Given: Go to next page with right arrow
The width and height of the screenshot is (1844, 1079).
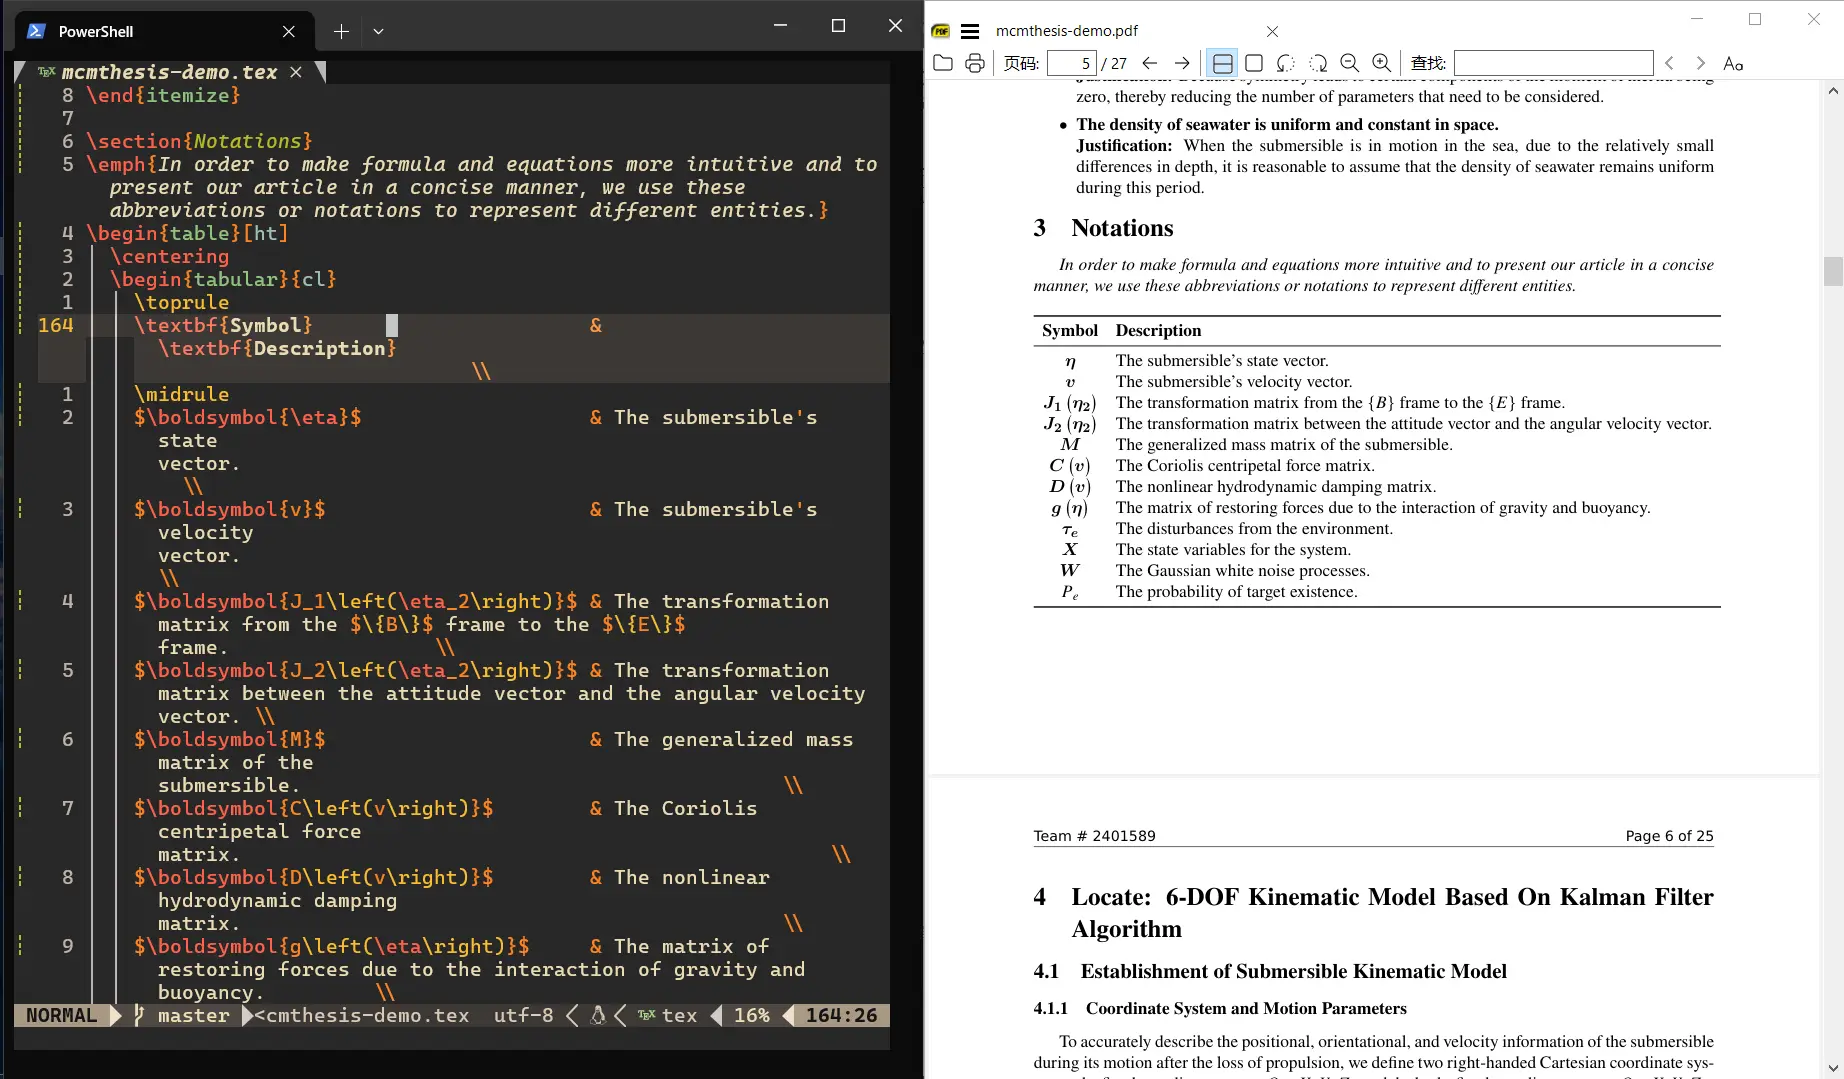Looking at the screenshot, I should (1182, 63).
